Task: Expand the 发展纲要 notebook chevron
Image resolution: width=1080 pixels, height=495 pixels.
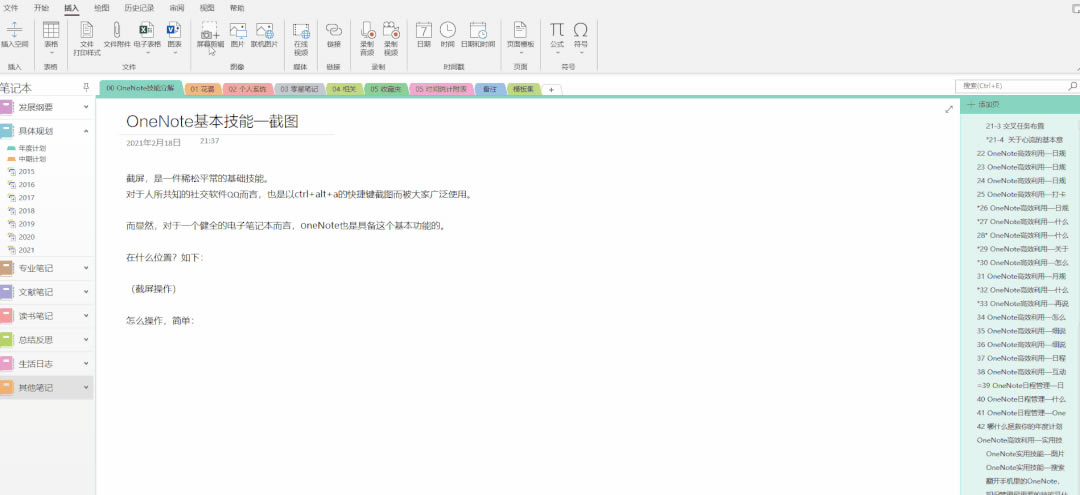Action: 86,107
